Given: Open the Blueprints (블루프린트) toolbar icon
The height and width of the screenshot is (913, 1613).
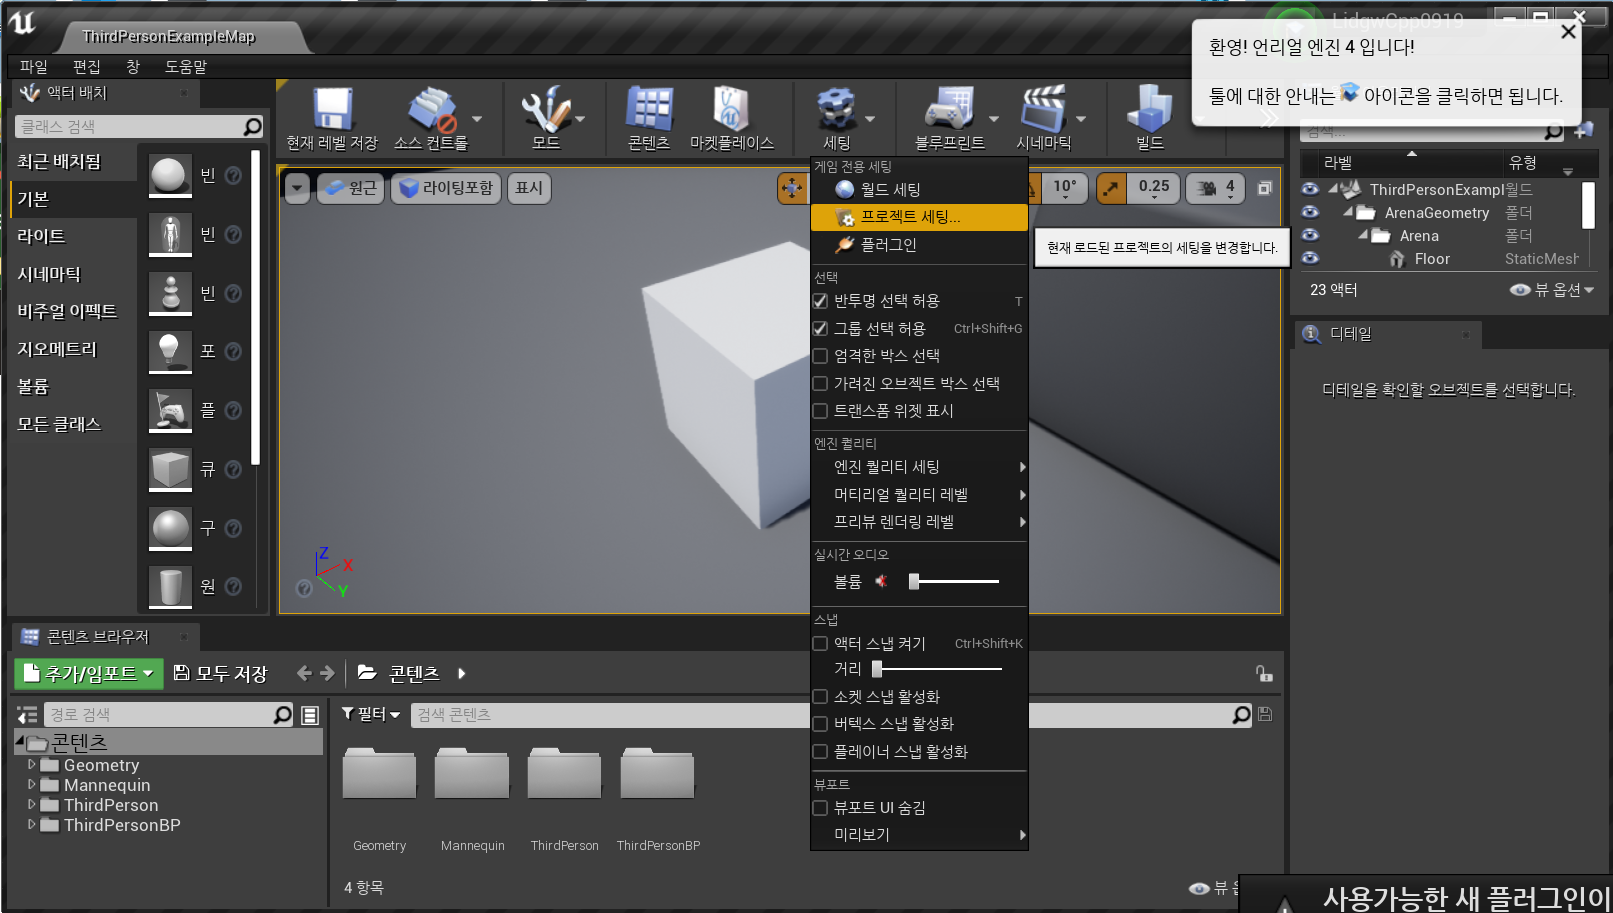Looking at the screenshot, I should (949, 108).
